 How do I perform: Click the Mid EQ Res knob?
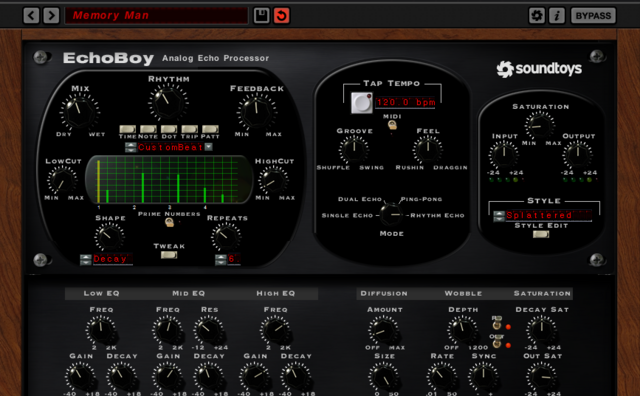pyautogui.click(x=209, y=330)
